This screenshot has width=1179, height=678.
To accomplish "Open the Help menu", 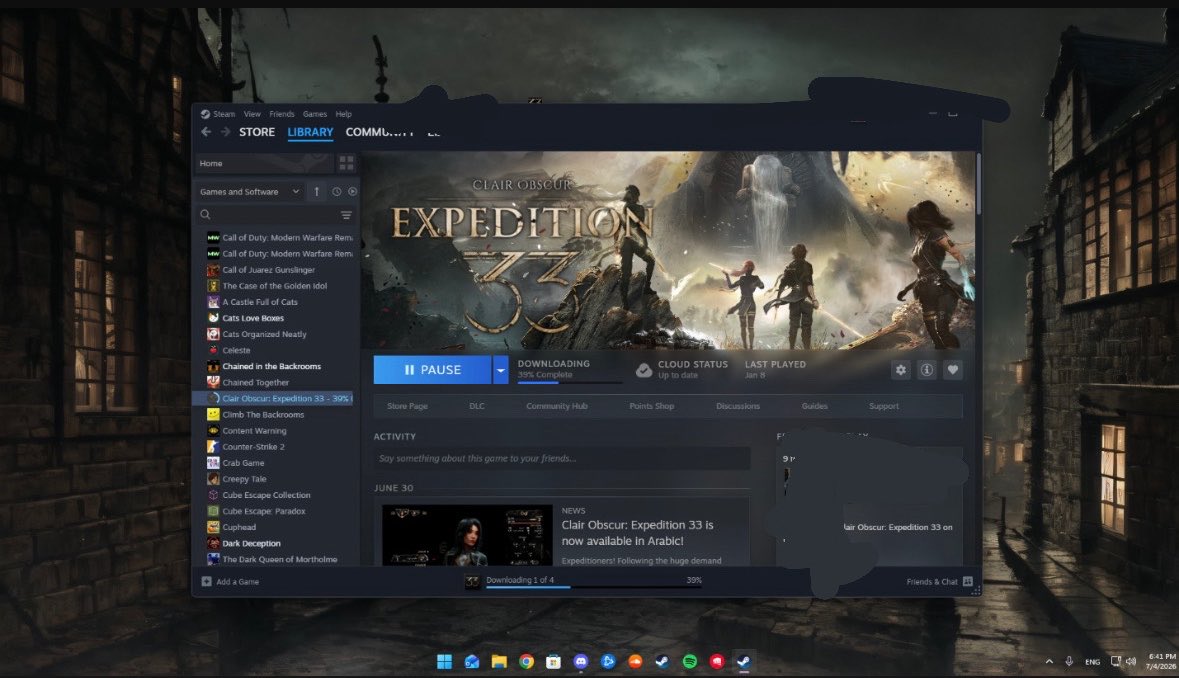I will click(x=344, y=114).
